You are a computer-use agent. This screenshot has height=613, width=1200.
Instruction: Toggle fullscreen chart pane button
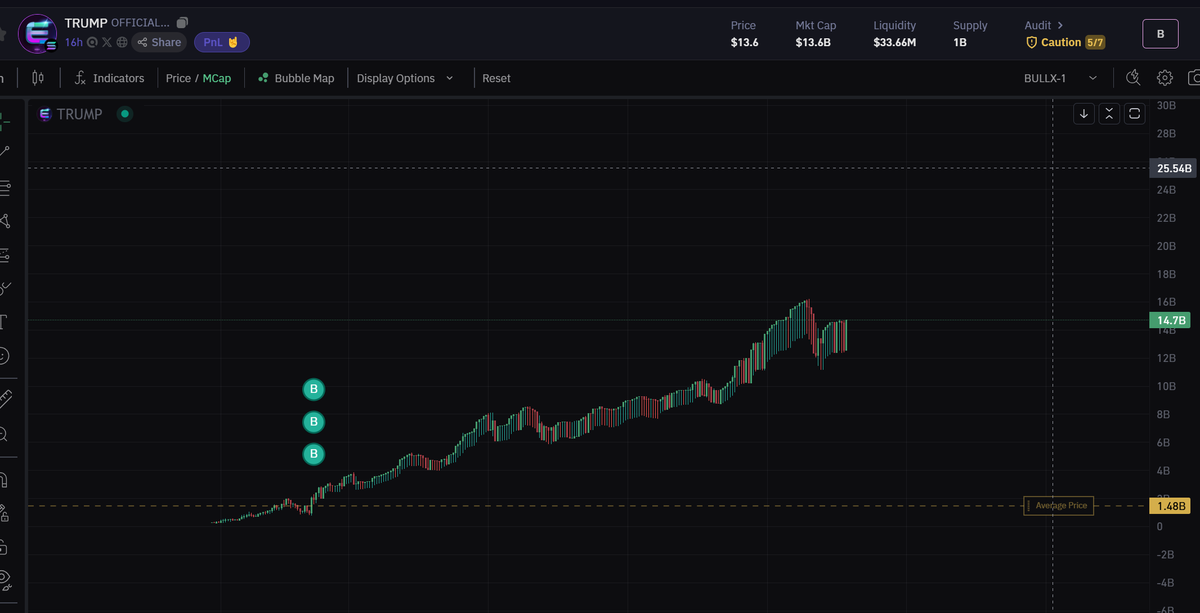1134,114
